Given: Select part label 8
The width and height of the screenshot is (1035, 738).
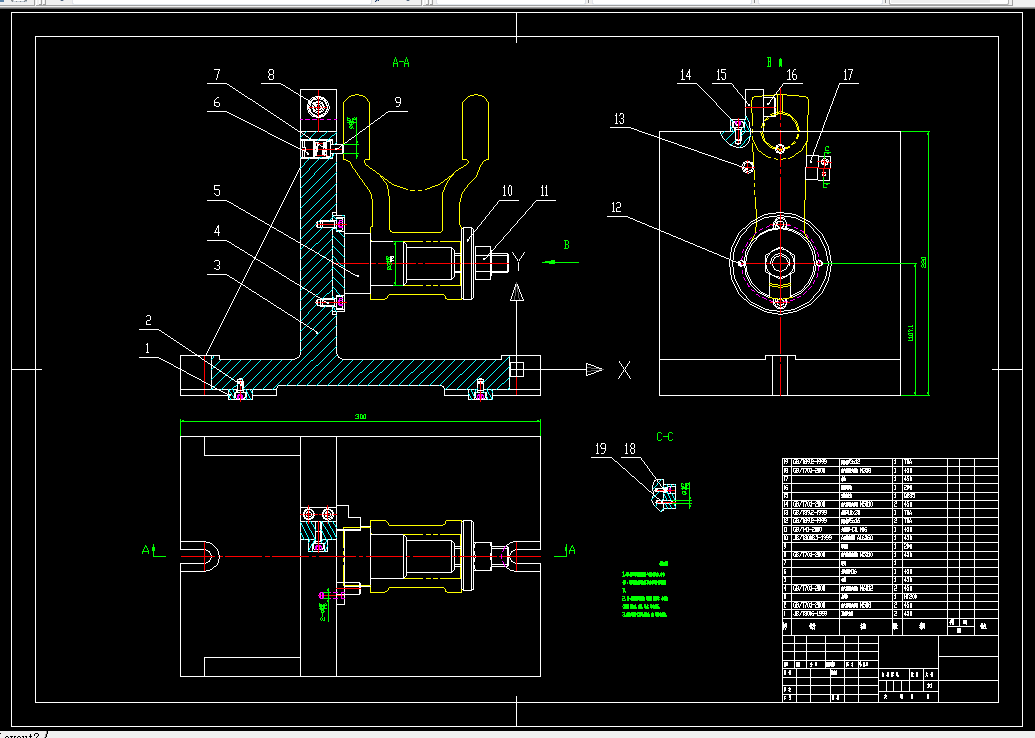Looking at the screenshot, I should click(271, 75).
